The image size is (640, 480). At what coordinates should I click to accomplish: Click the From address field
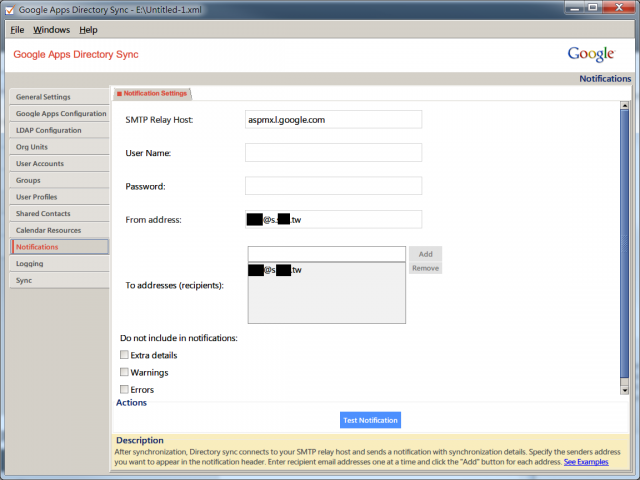click(x=333, y=220)
